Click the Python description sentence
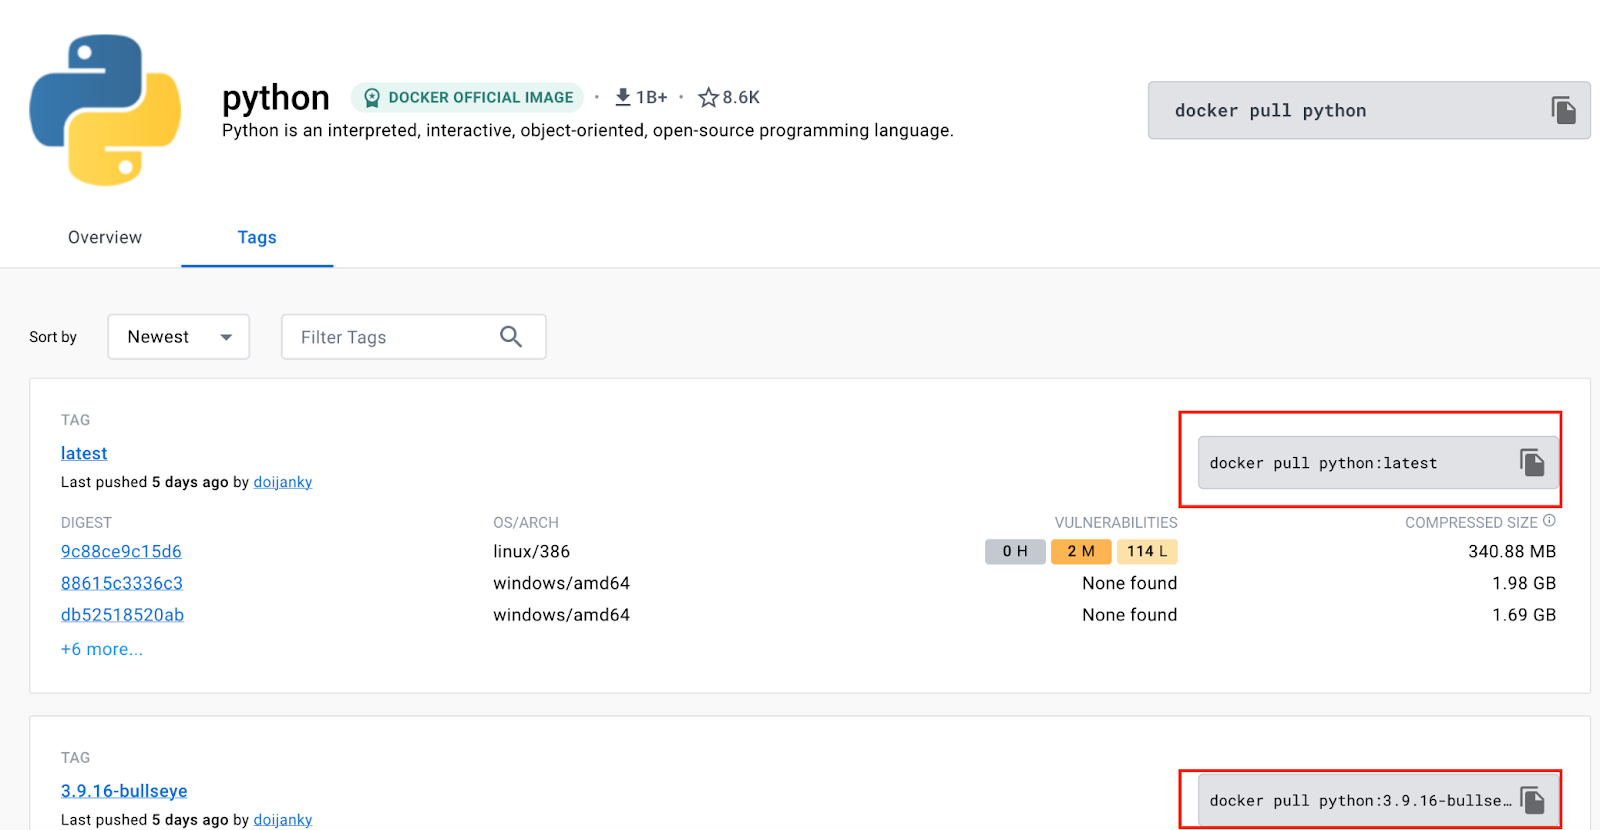1600x830 pixels. [588, 130]
